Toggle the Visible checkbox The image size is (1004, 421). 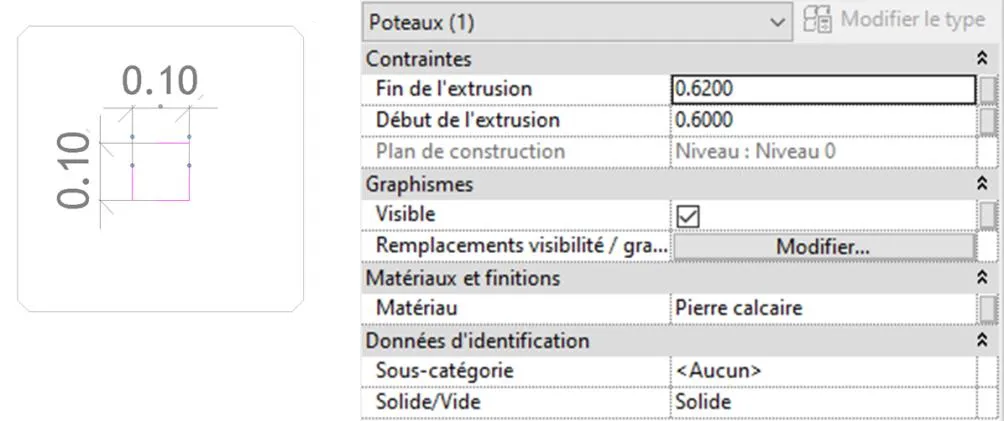click(x=688, y=215)
